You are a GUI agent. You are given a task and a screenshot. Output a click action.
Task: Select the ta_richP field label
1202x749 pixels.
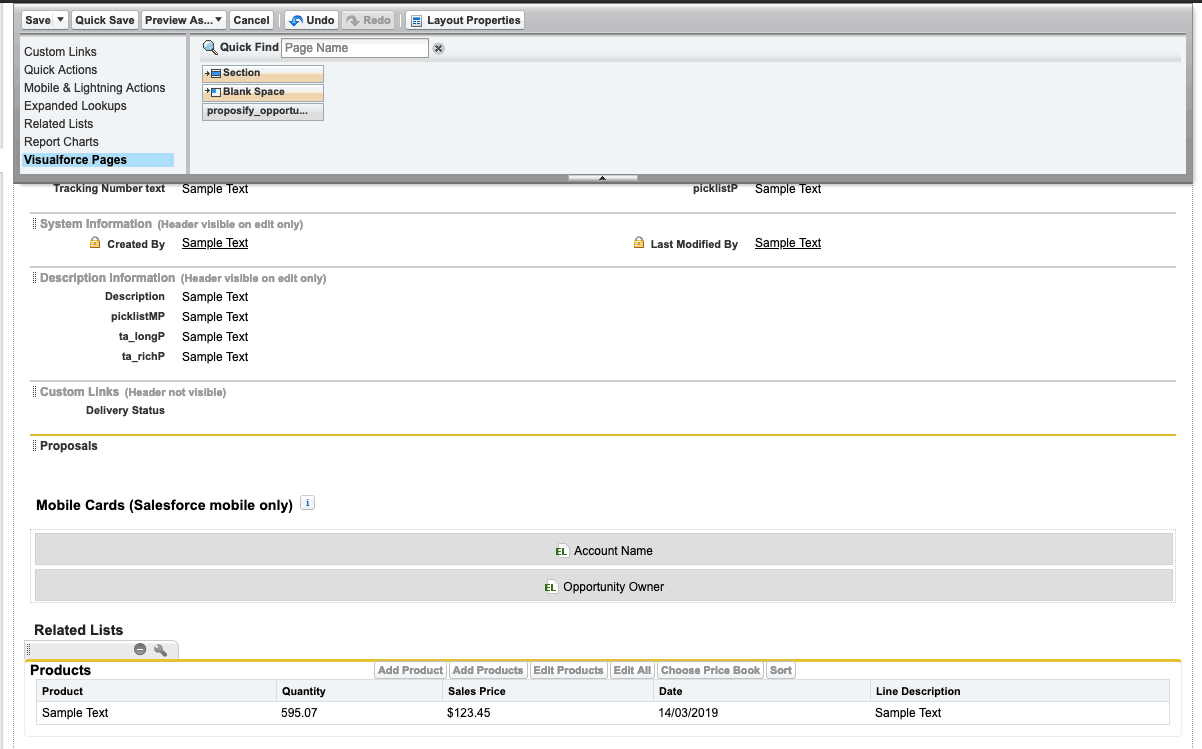click(x=143, y=357)
